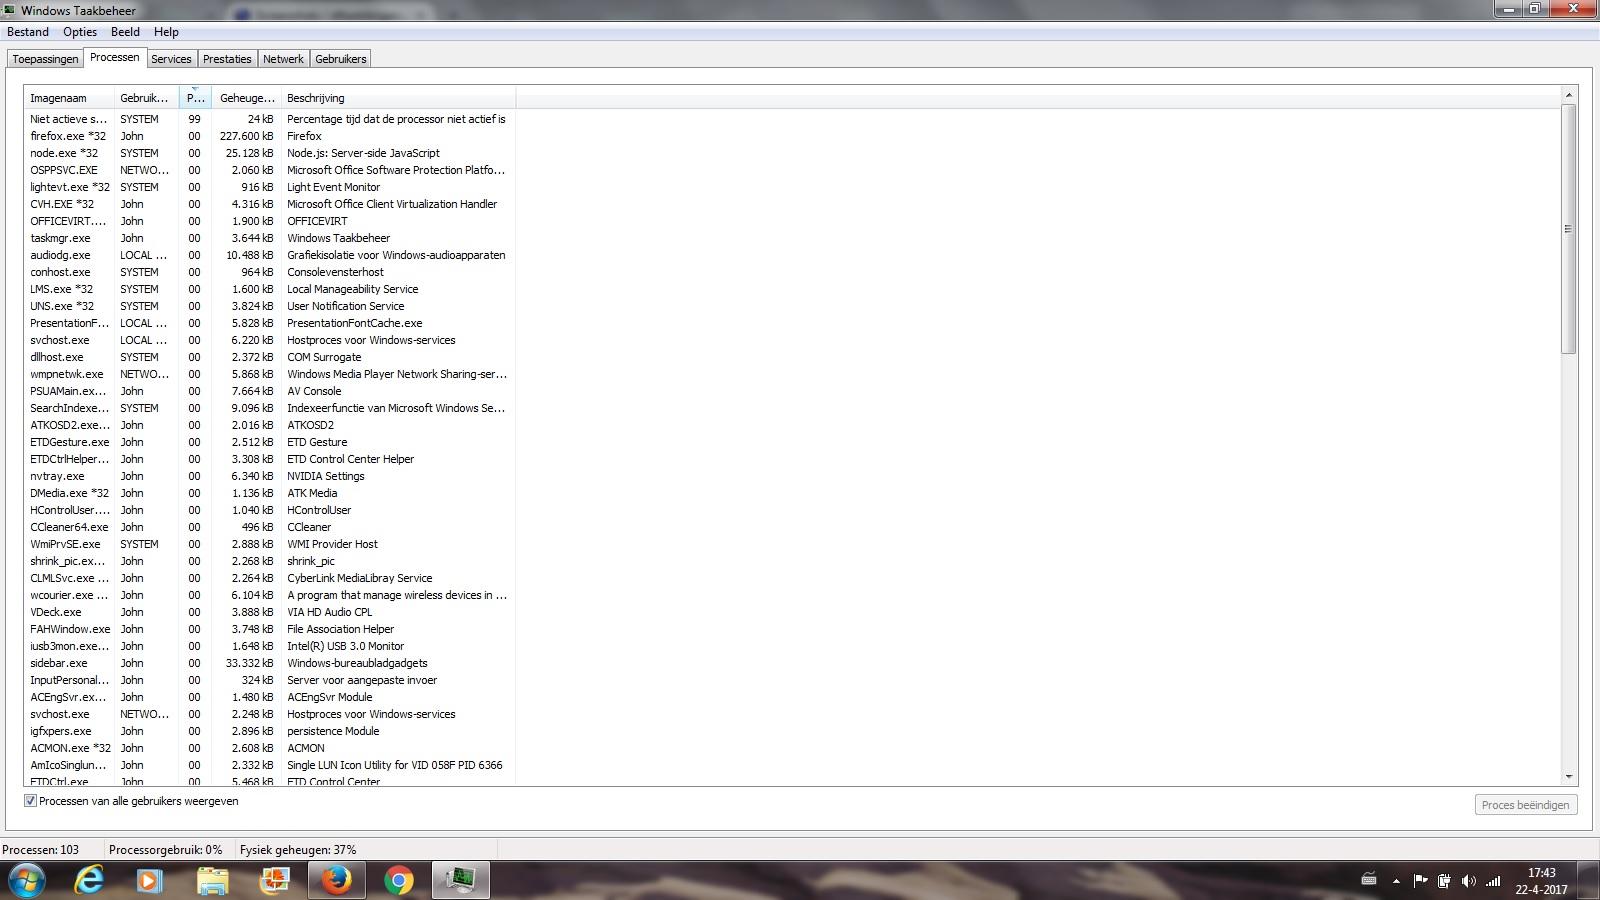Sort by the Geheugen column header
The height and width of the screenshot is (900, 1600).
(246, 98)
